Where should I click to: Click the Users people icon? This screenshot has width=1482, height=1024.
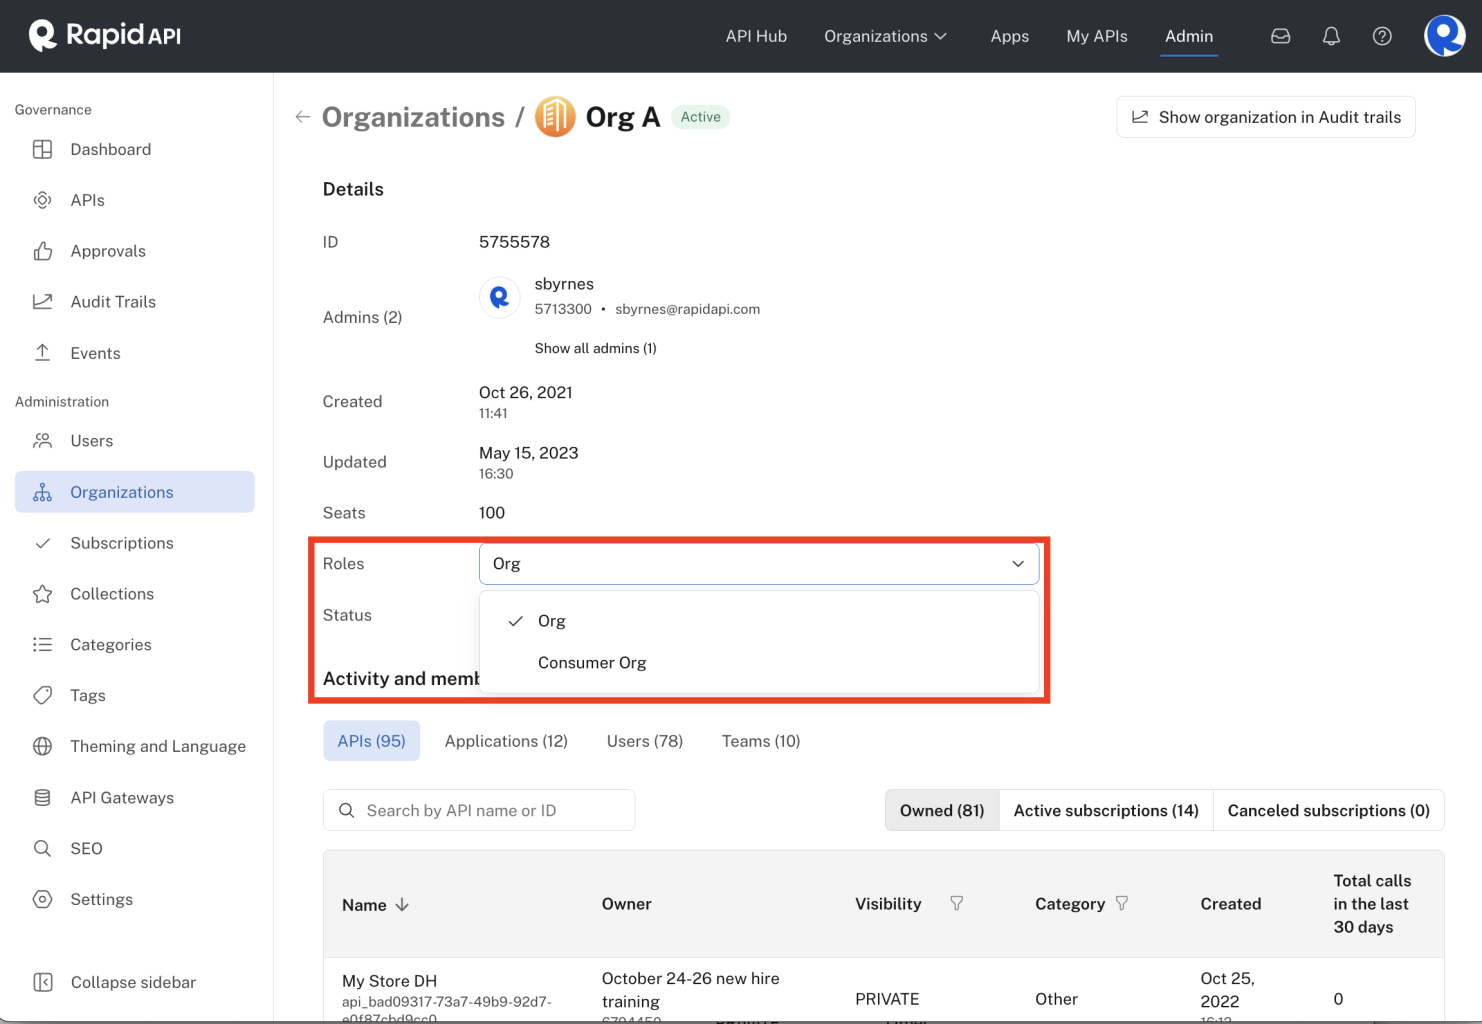pyautogui.click(x=42, y=441)
